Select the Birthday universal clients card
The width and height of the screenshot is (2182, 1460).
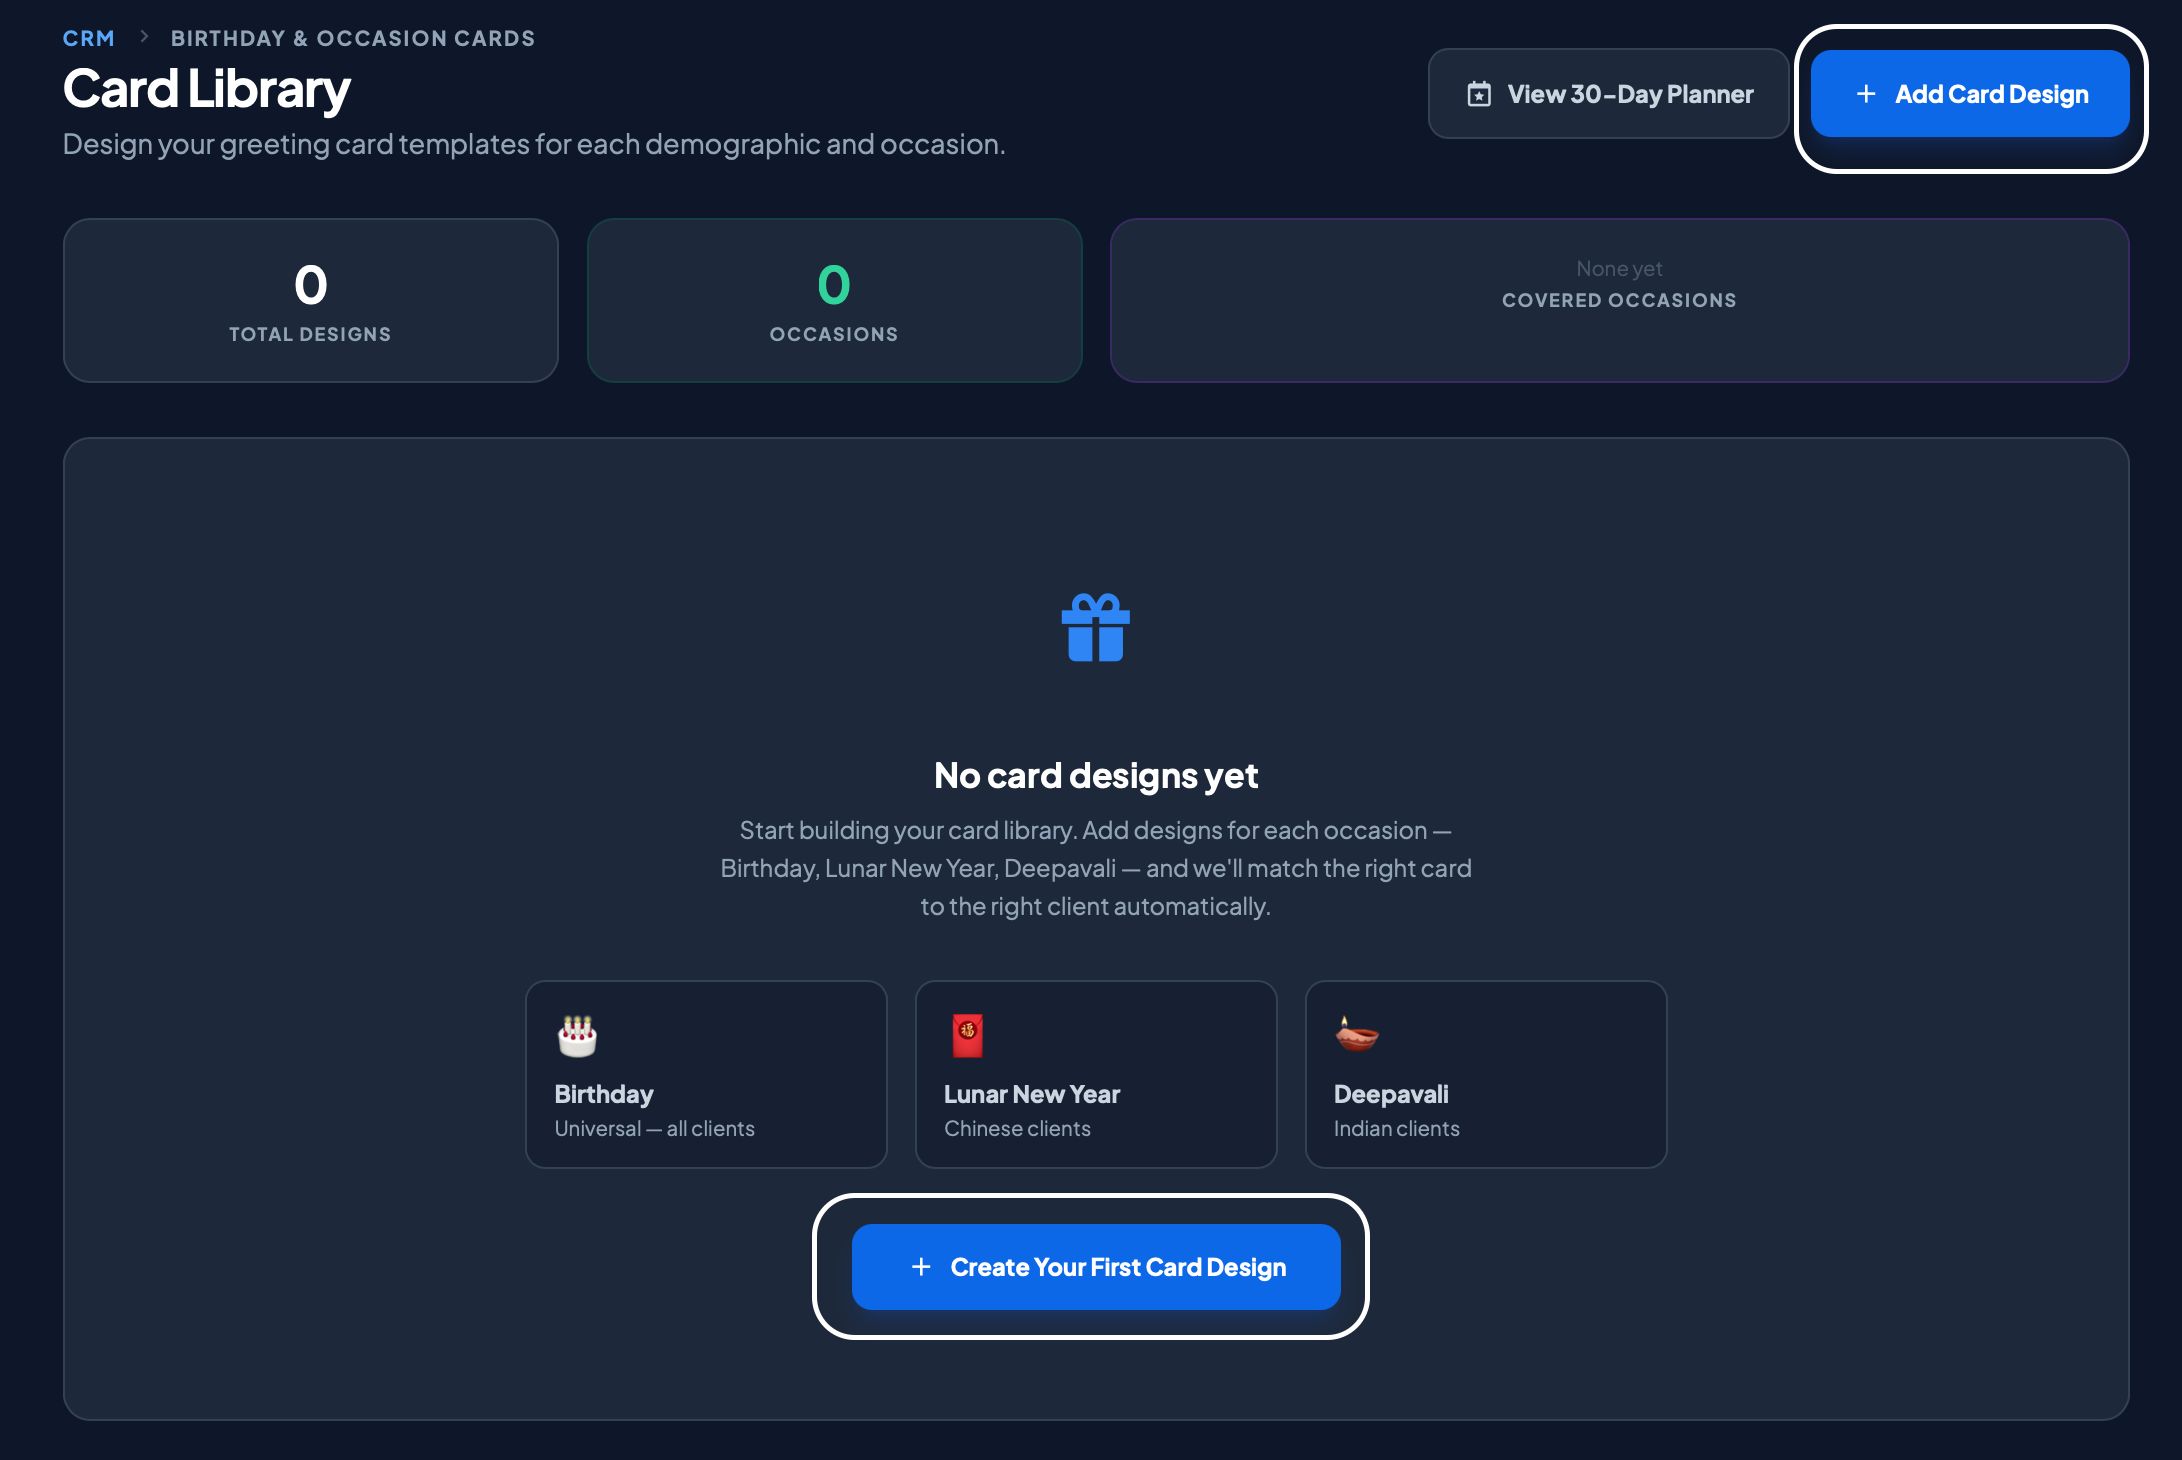point(706,1074)
